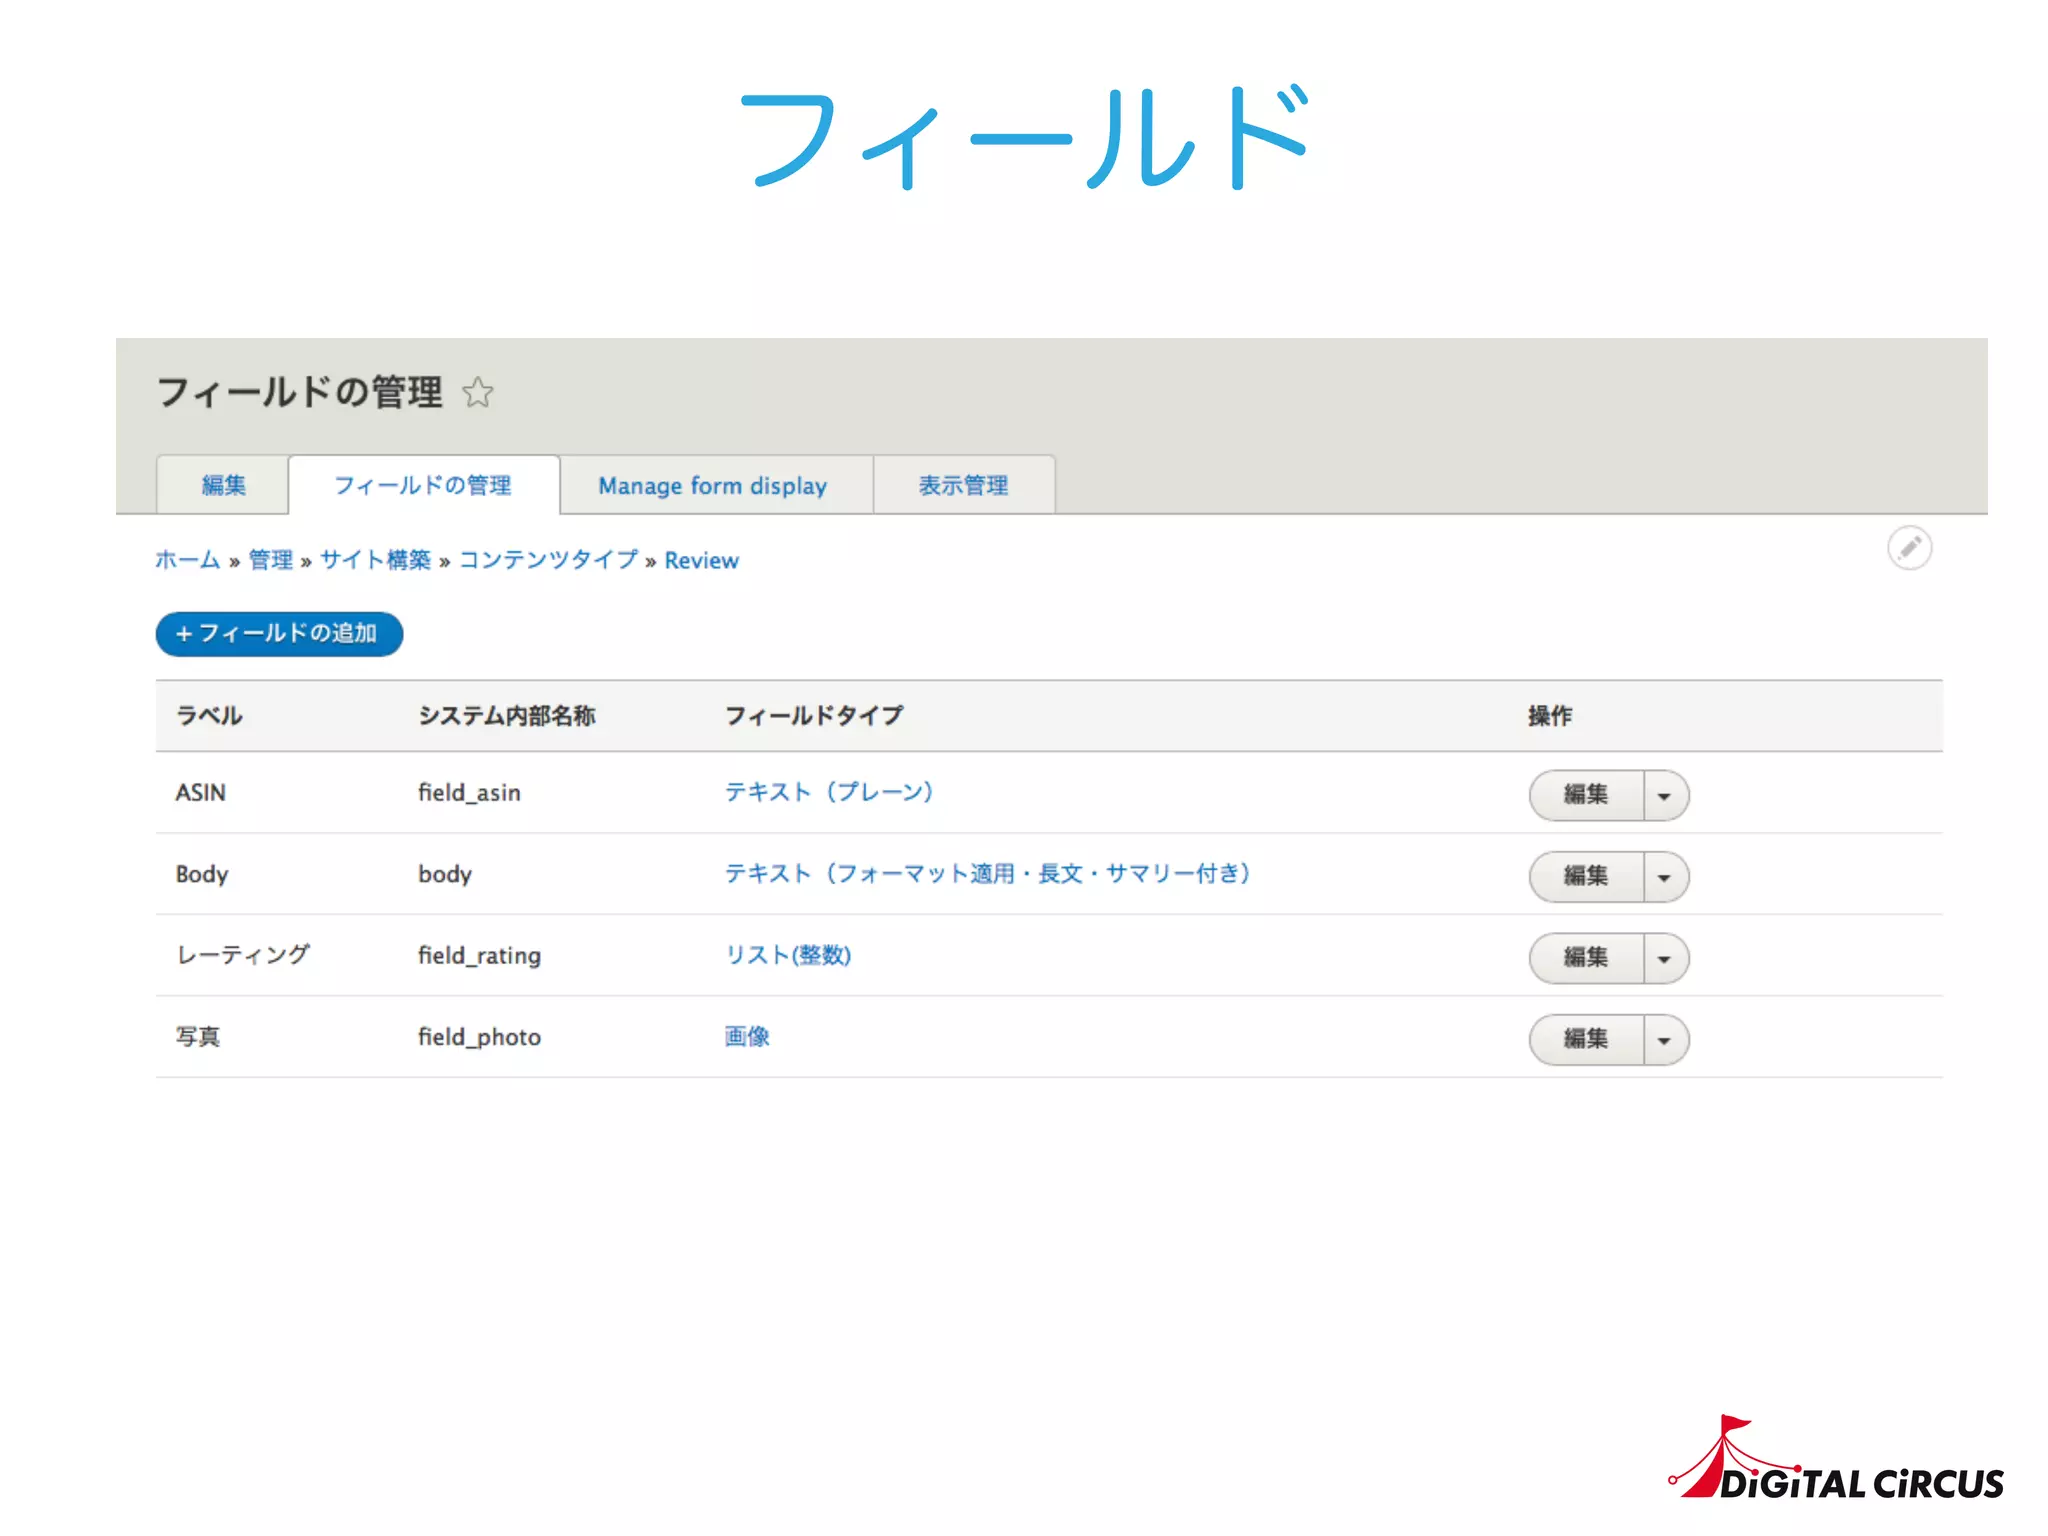The image size is (2048, 1536).
Task: Expand the operations dropdown for Body row
Action: tap(1665, 877)
